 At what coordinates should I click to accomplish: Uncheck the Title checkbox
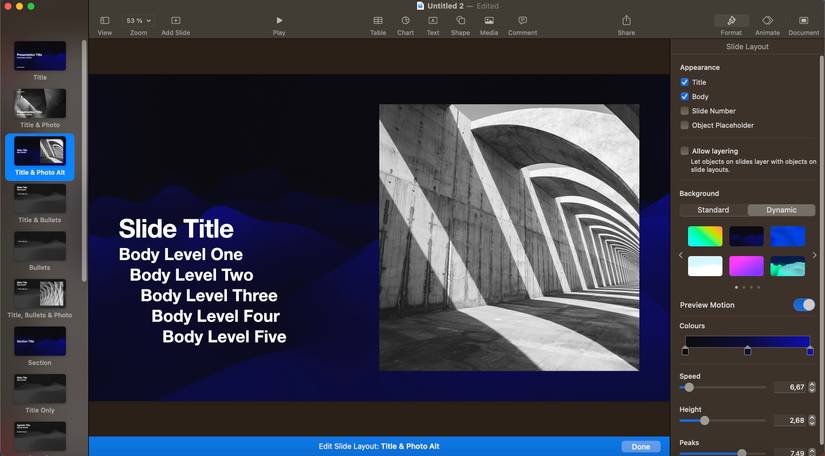(685, 82)
